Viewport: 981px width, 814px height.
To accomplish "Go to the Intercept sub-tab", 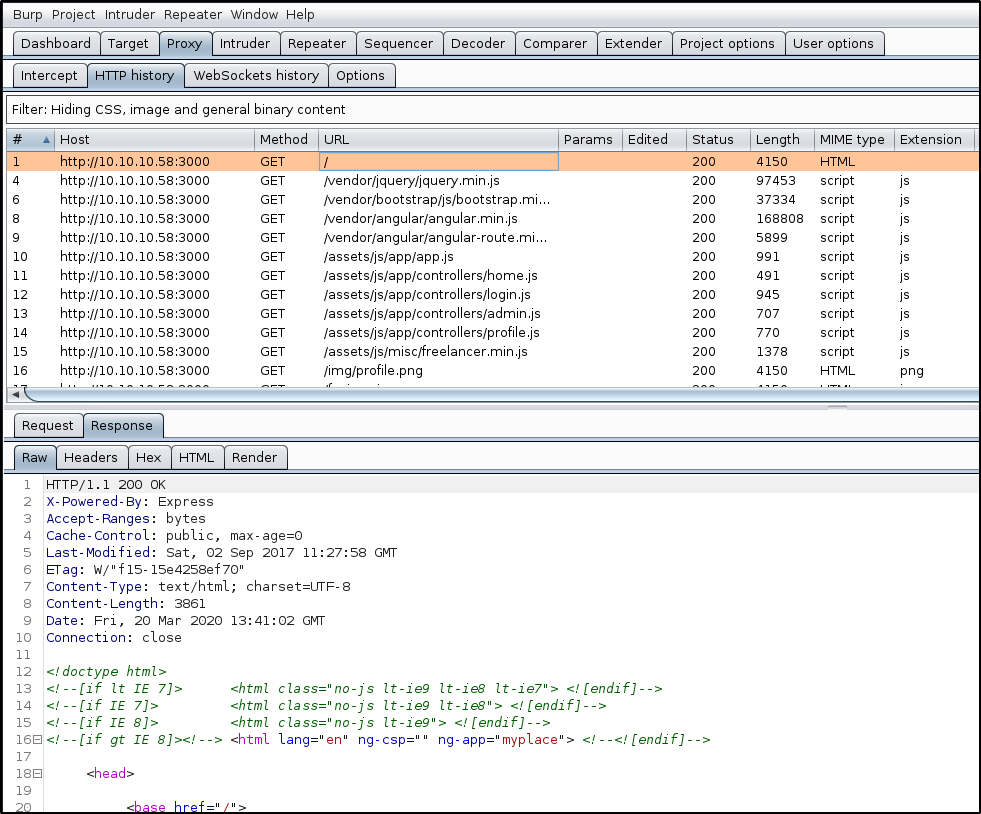I will point(49,76).
